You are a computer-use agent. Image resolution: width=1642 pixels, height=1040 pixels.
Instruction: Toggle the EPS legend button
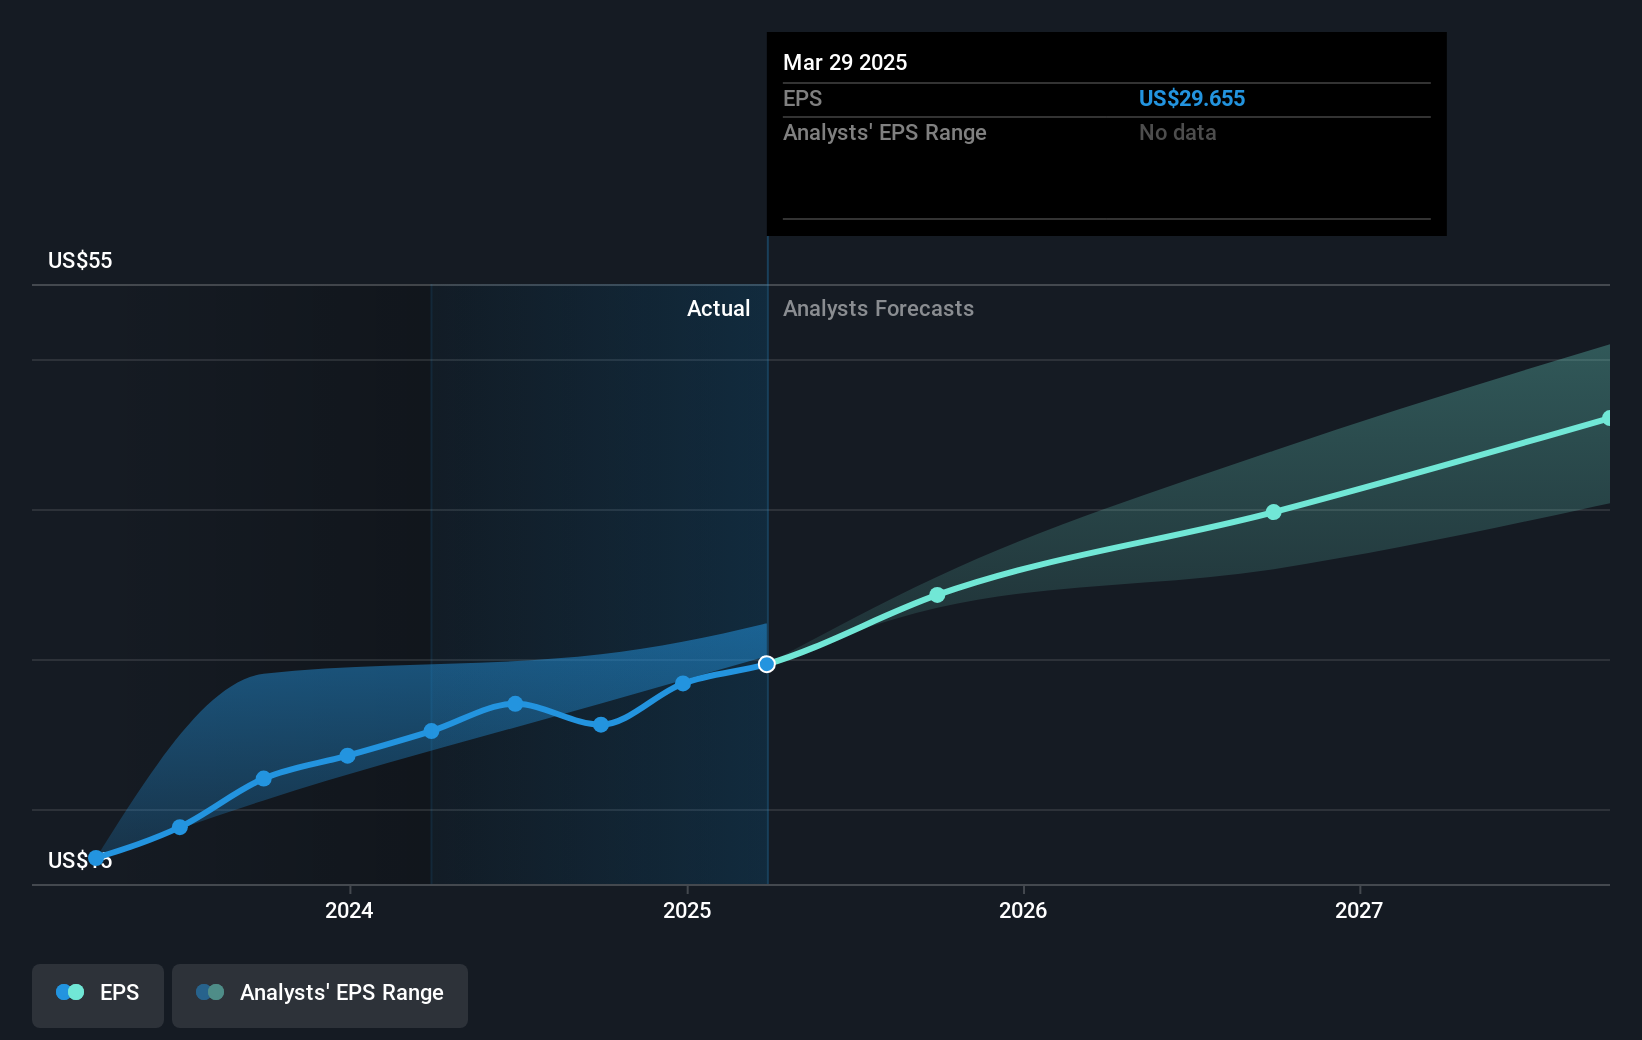coord(98,995)
